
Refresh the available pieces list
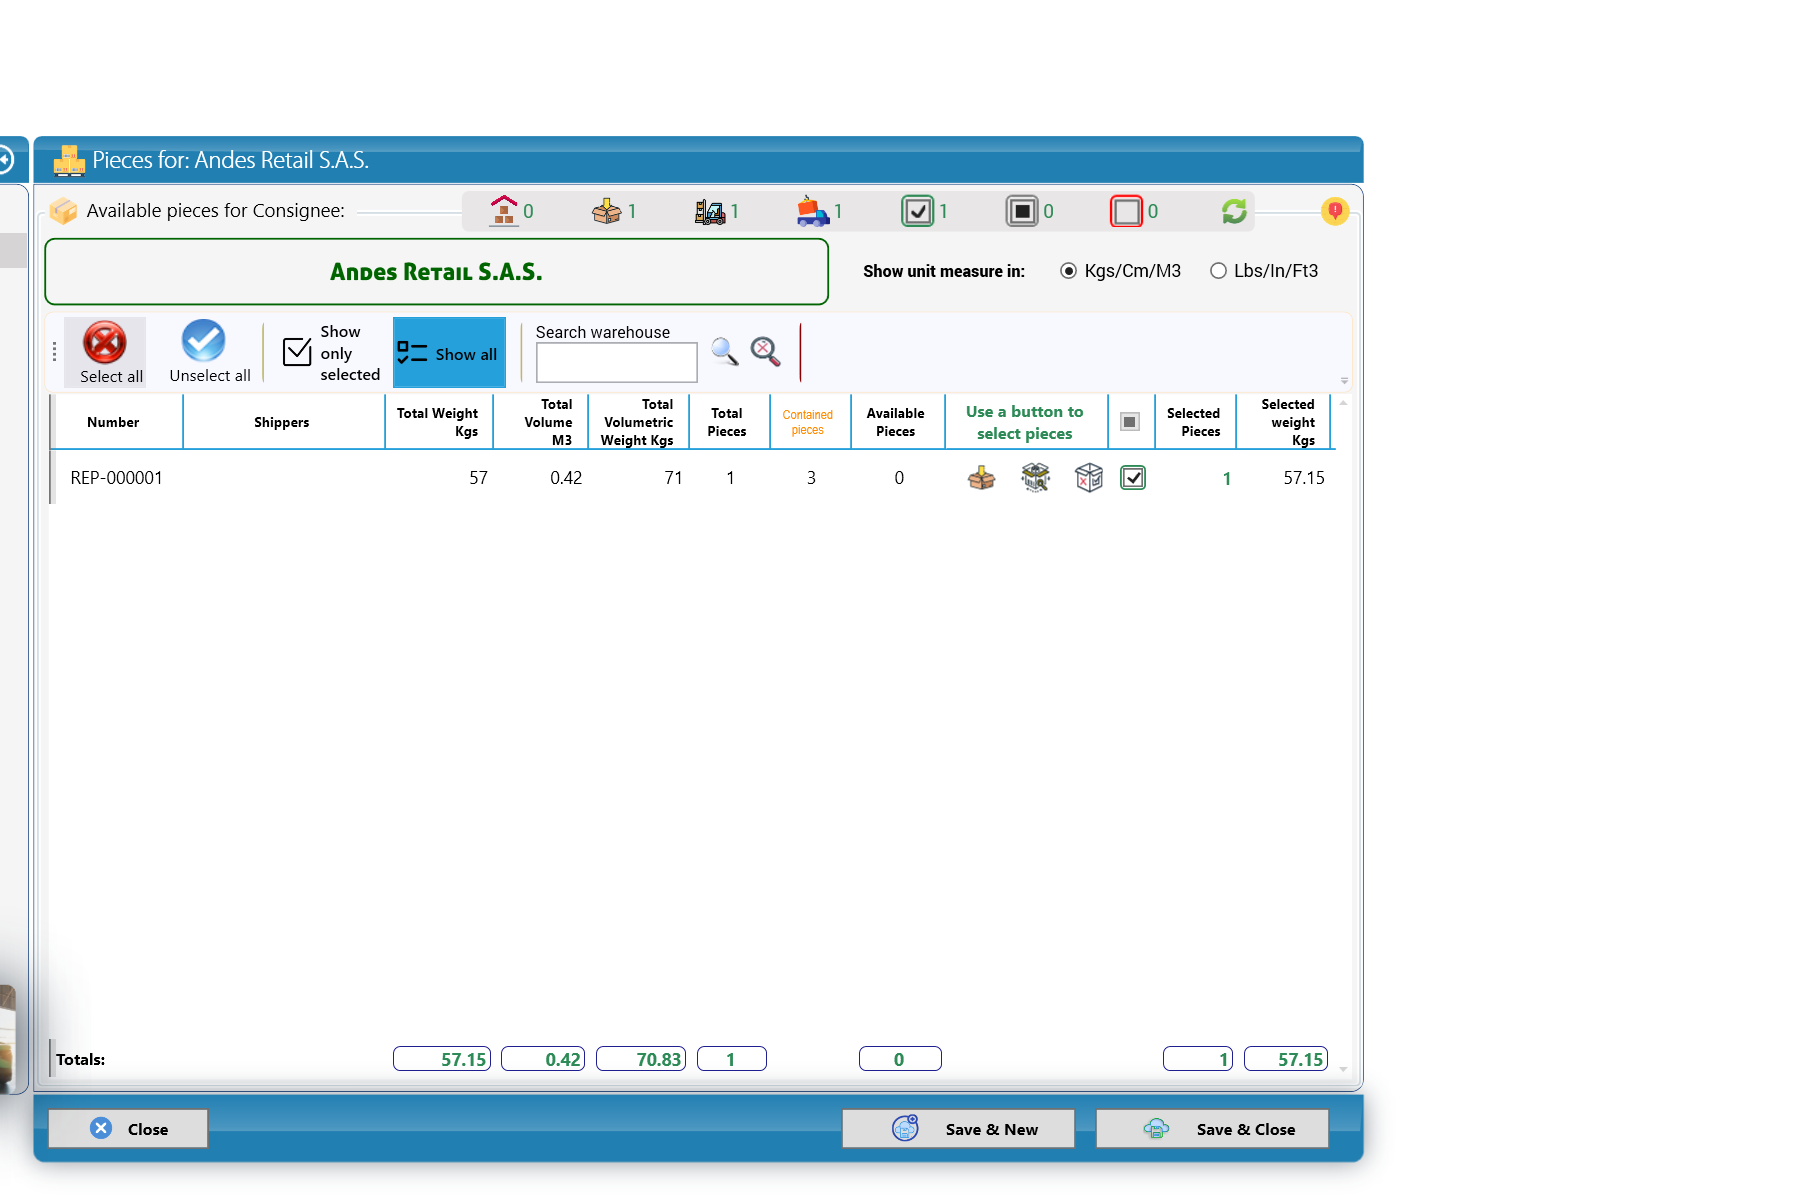1234,211
